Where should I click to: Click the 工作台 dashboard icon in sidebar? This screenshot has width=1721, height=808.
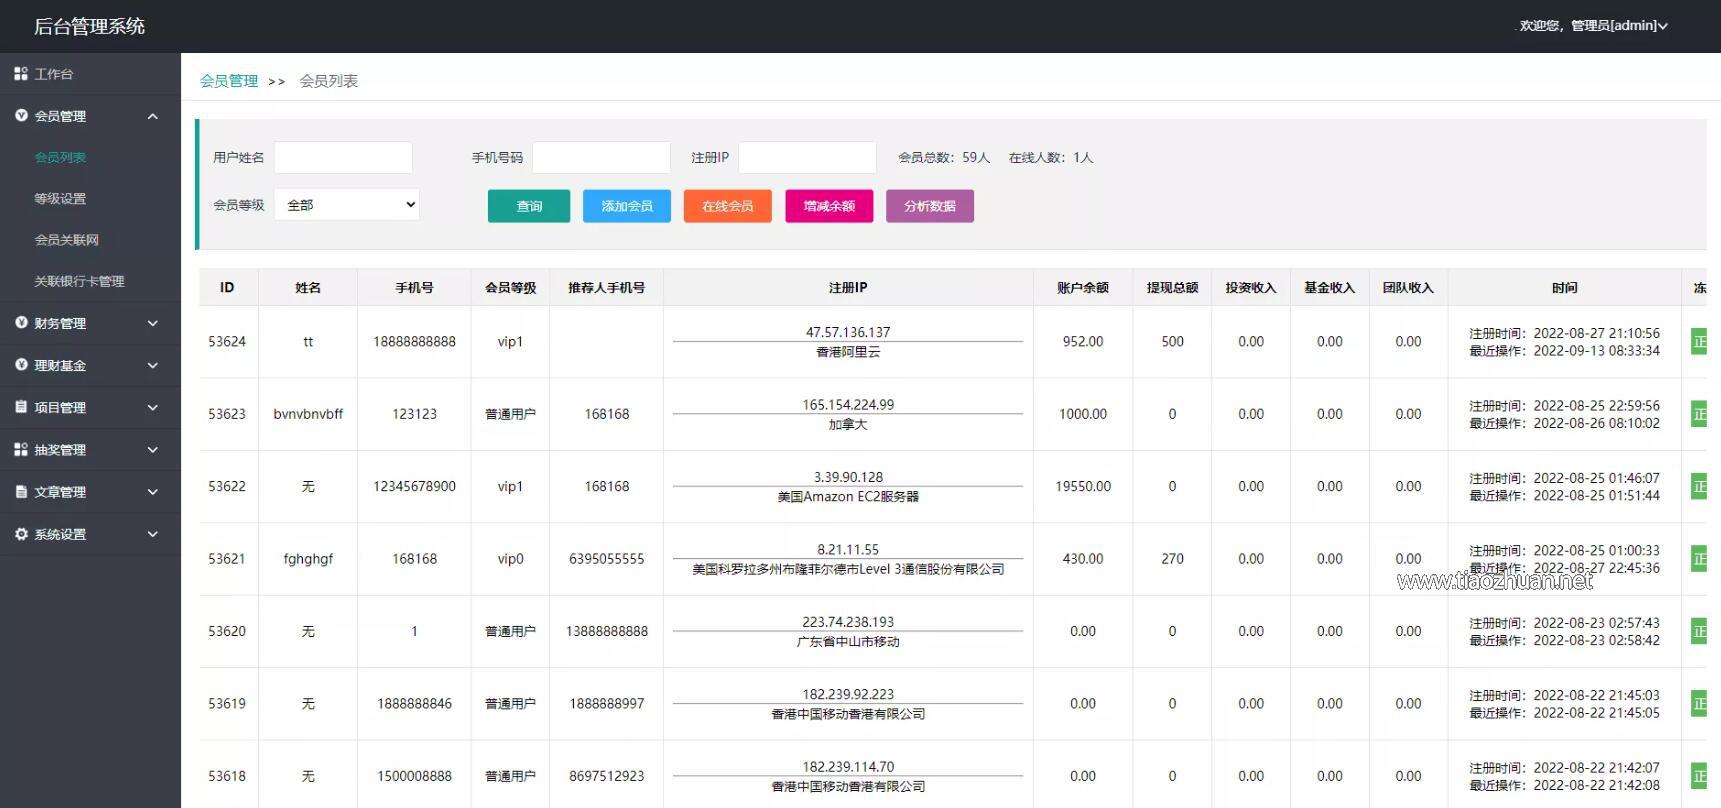tap(21, 74)
